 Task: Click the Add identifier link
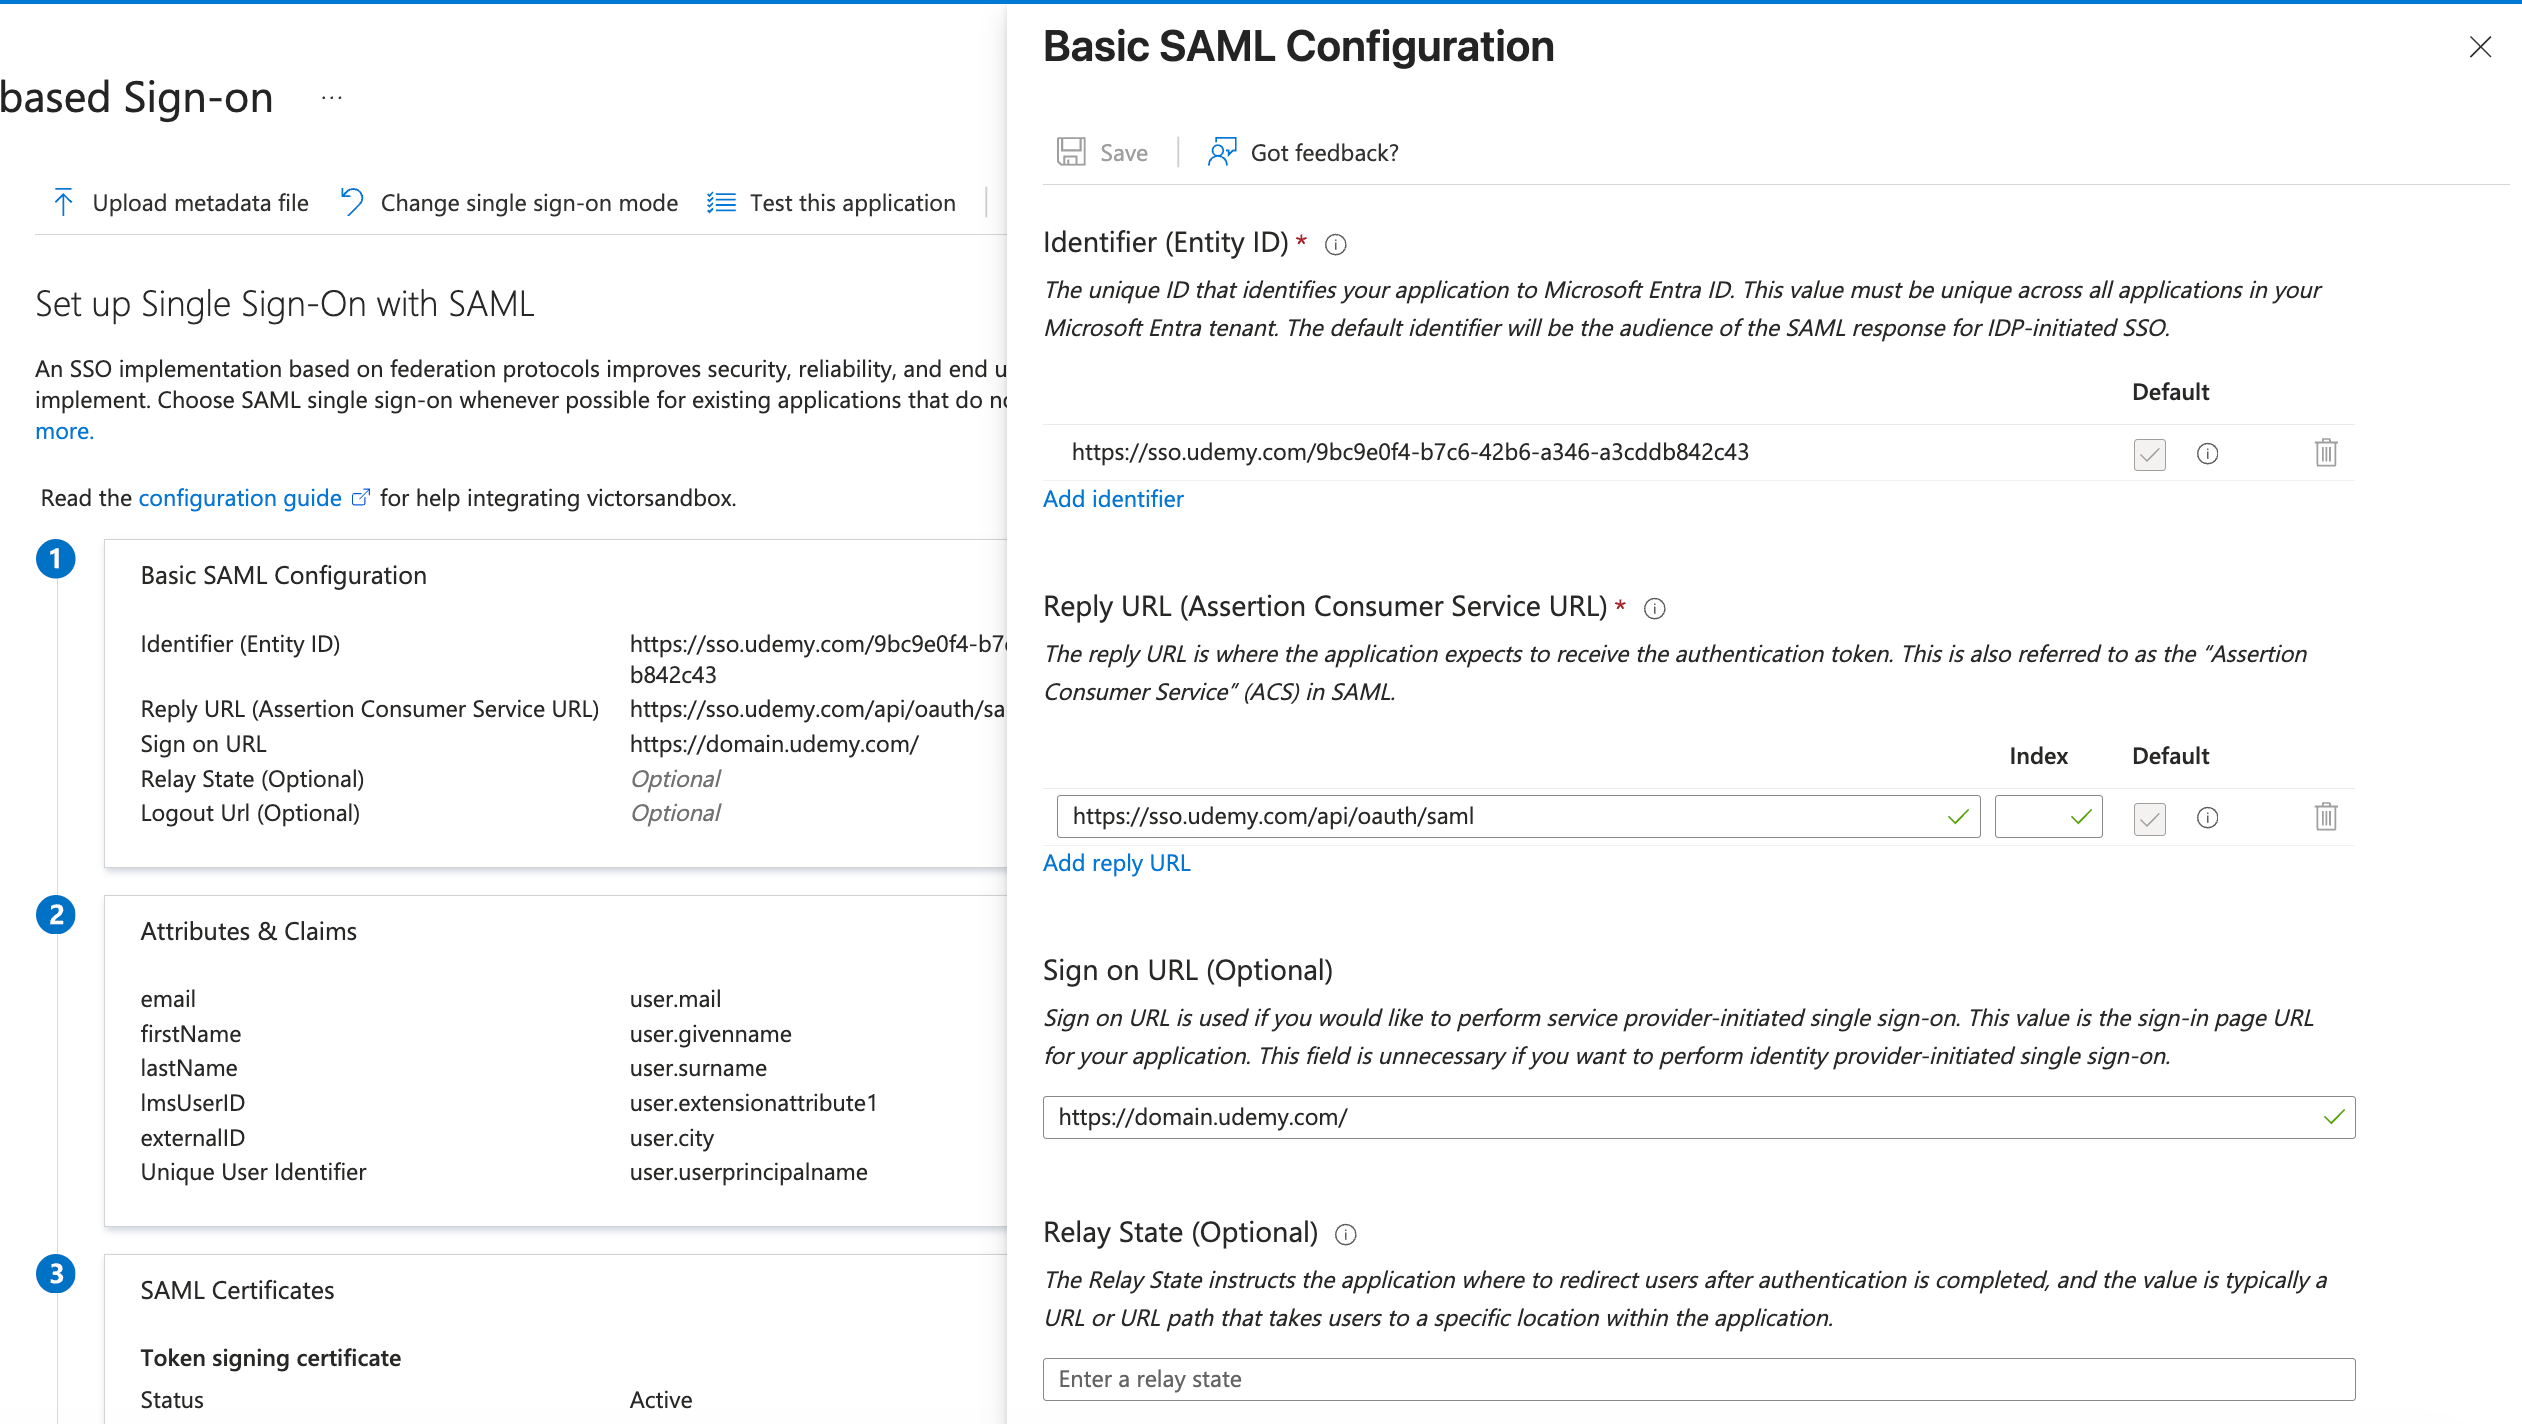[x=1113, y=498]
